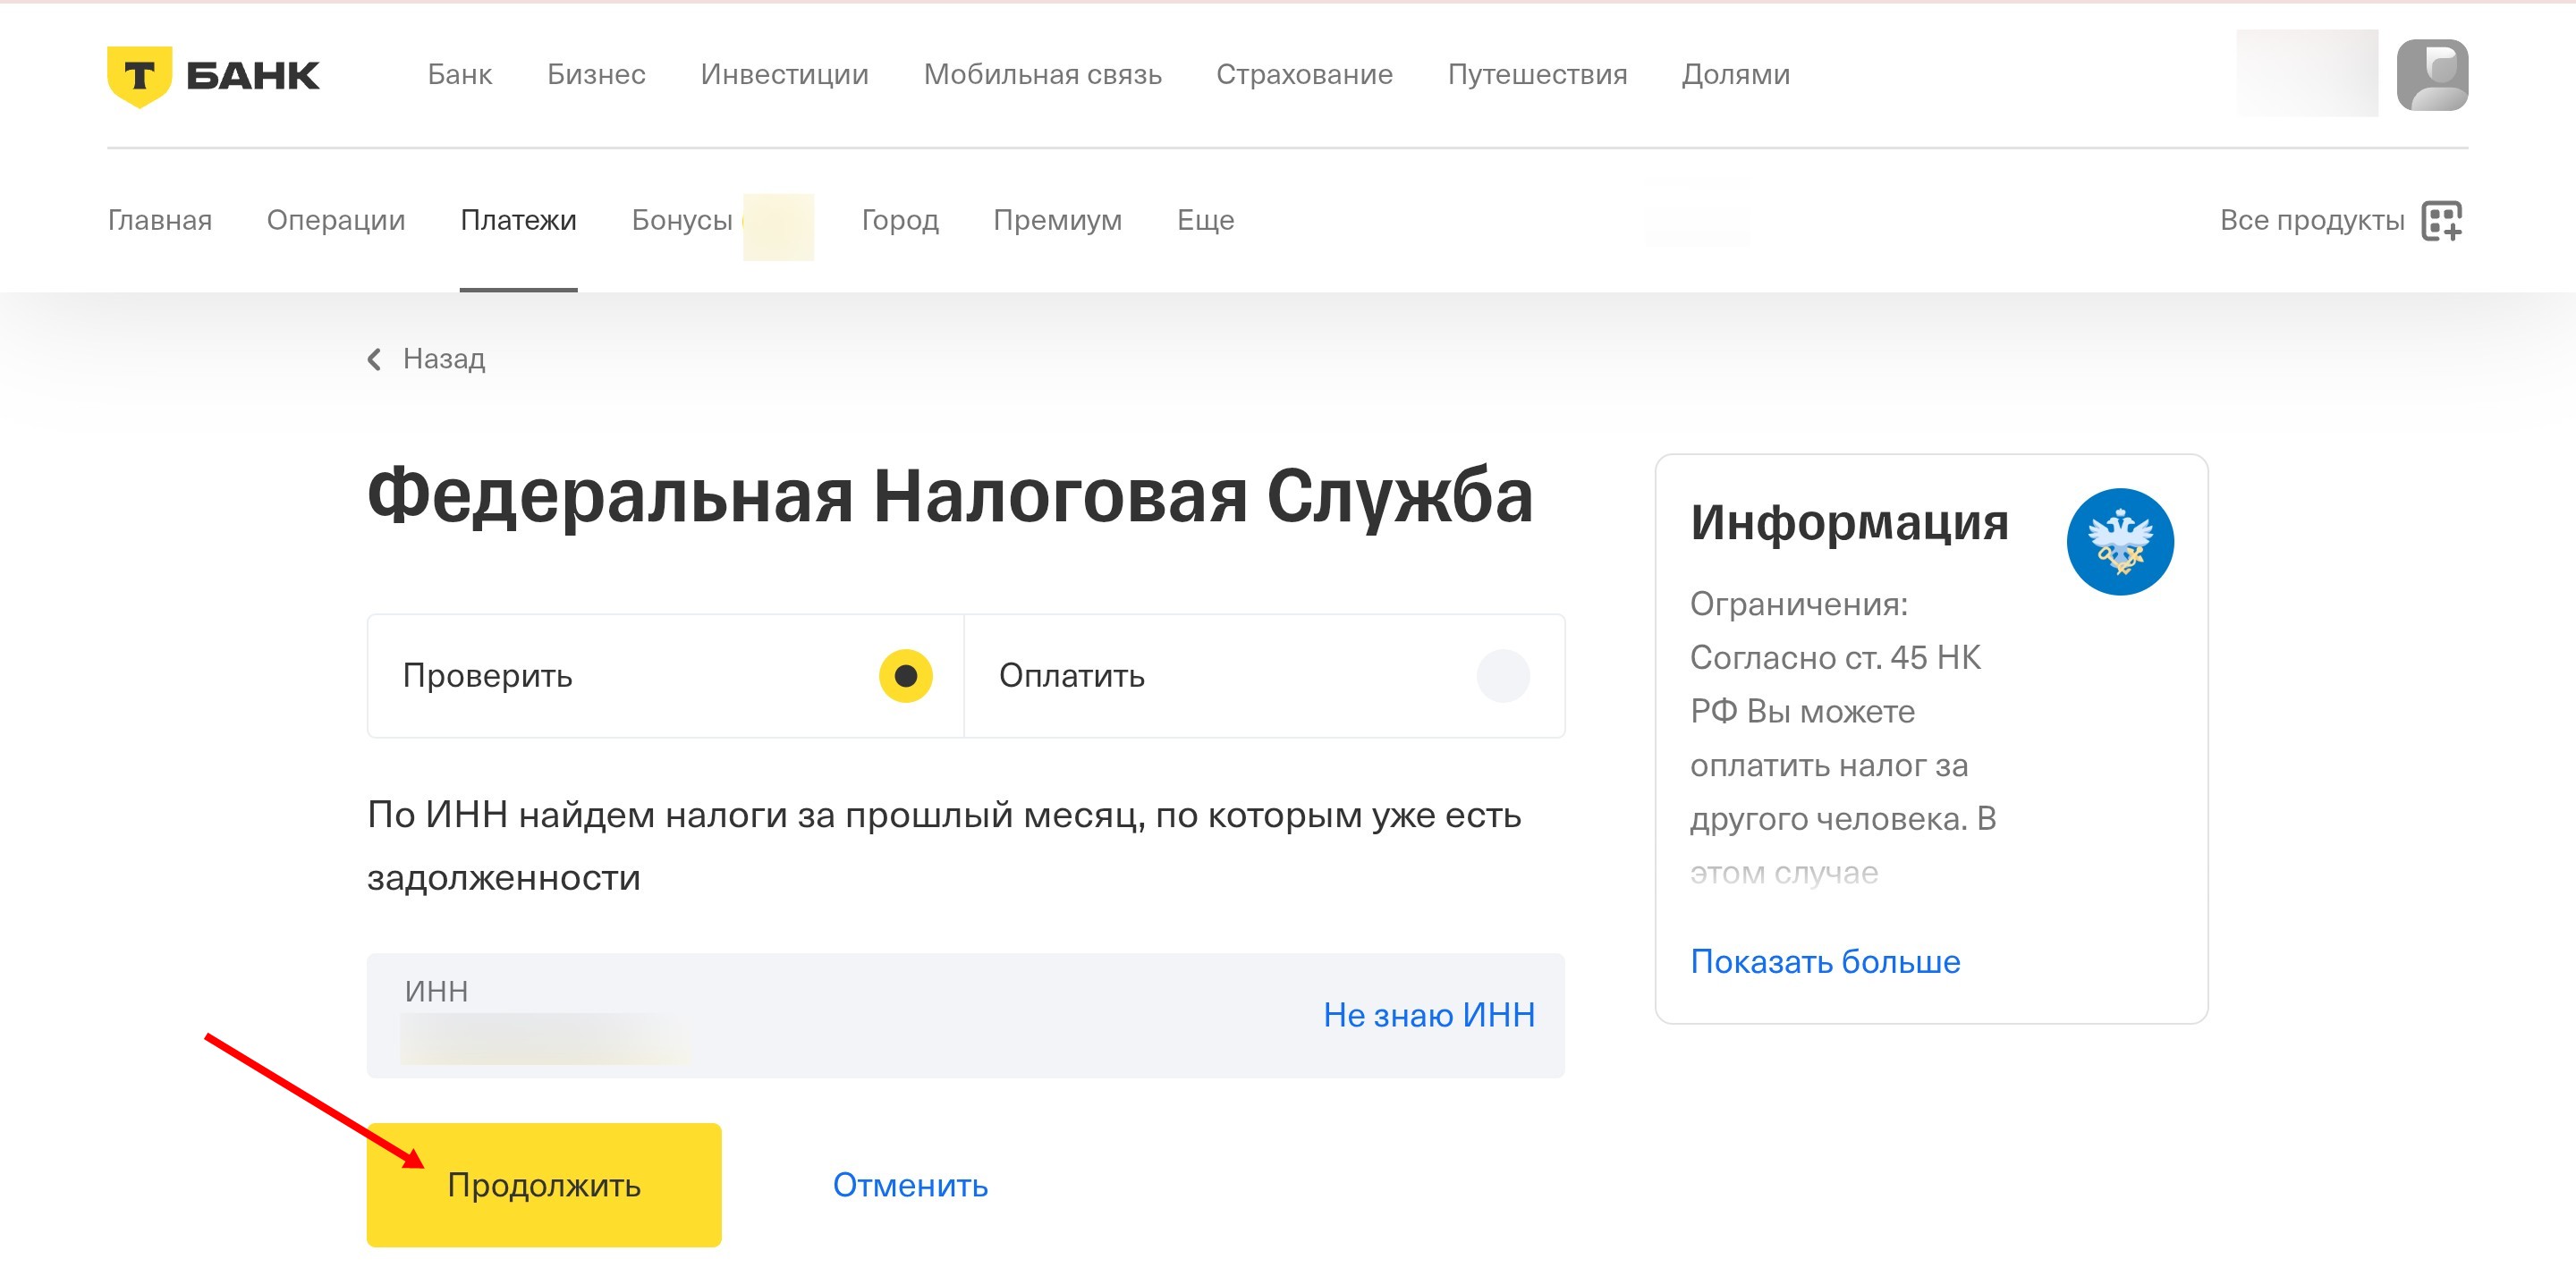The height and width of the screenshot is (1276, 2576).
Task: Click the Federal Tax Service emblem
Action: 2119,541
